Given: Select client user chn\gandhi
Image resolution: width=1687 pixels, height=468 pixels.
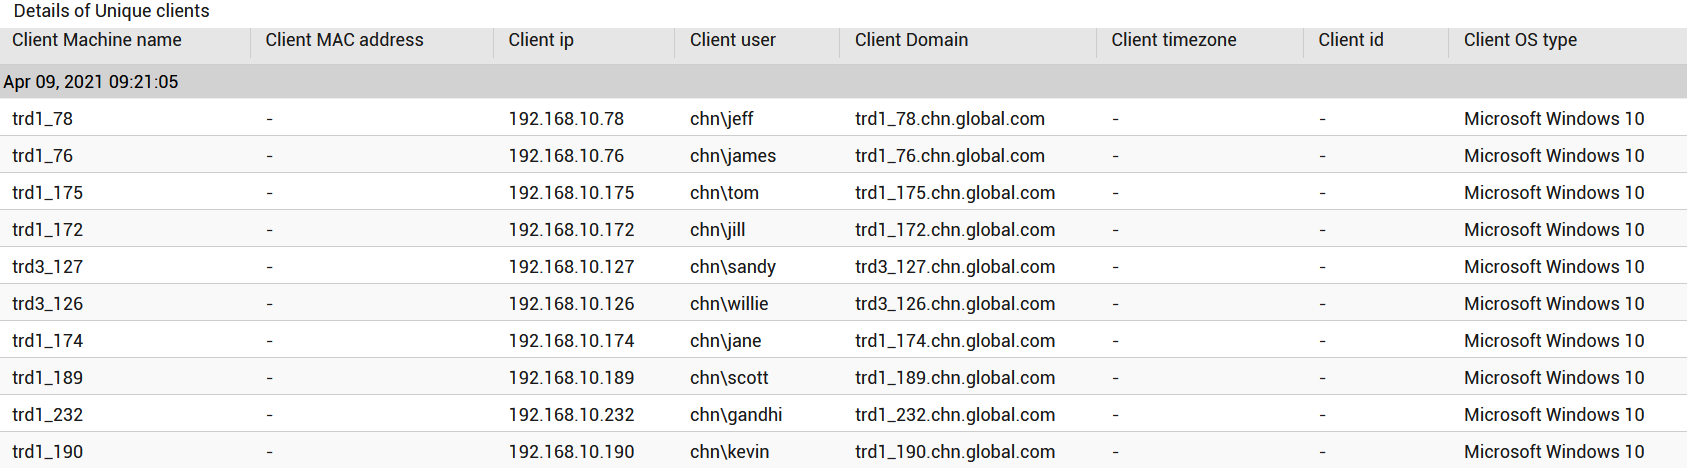Looking at the screenshot, I should pos(736,415).
